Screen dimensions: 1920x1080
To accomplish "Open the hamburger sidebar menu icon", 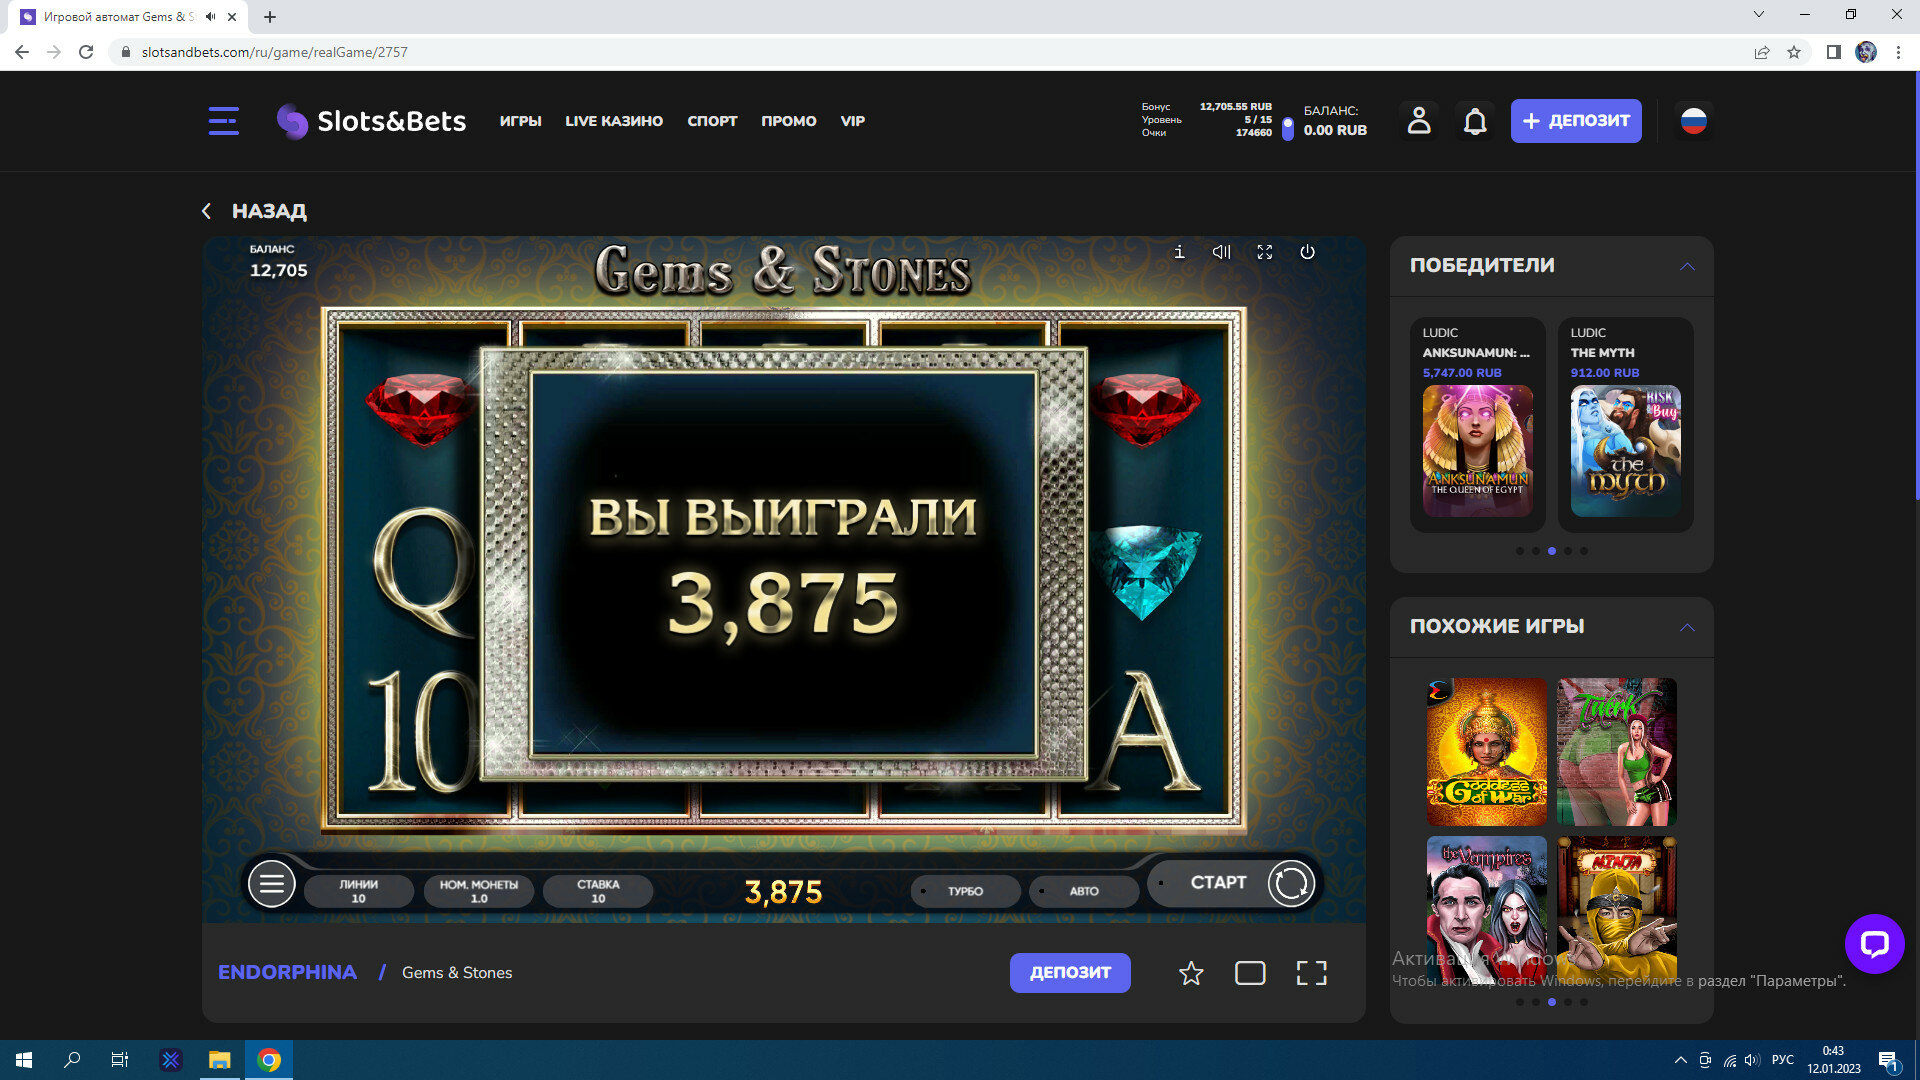I will [x=223, y=121].
